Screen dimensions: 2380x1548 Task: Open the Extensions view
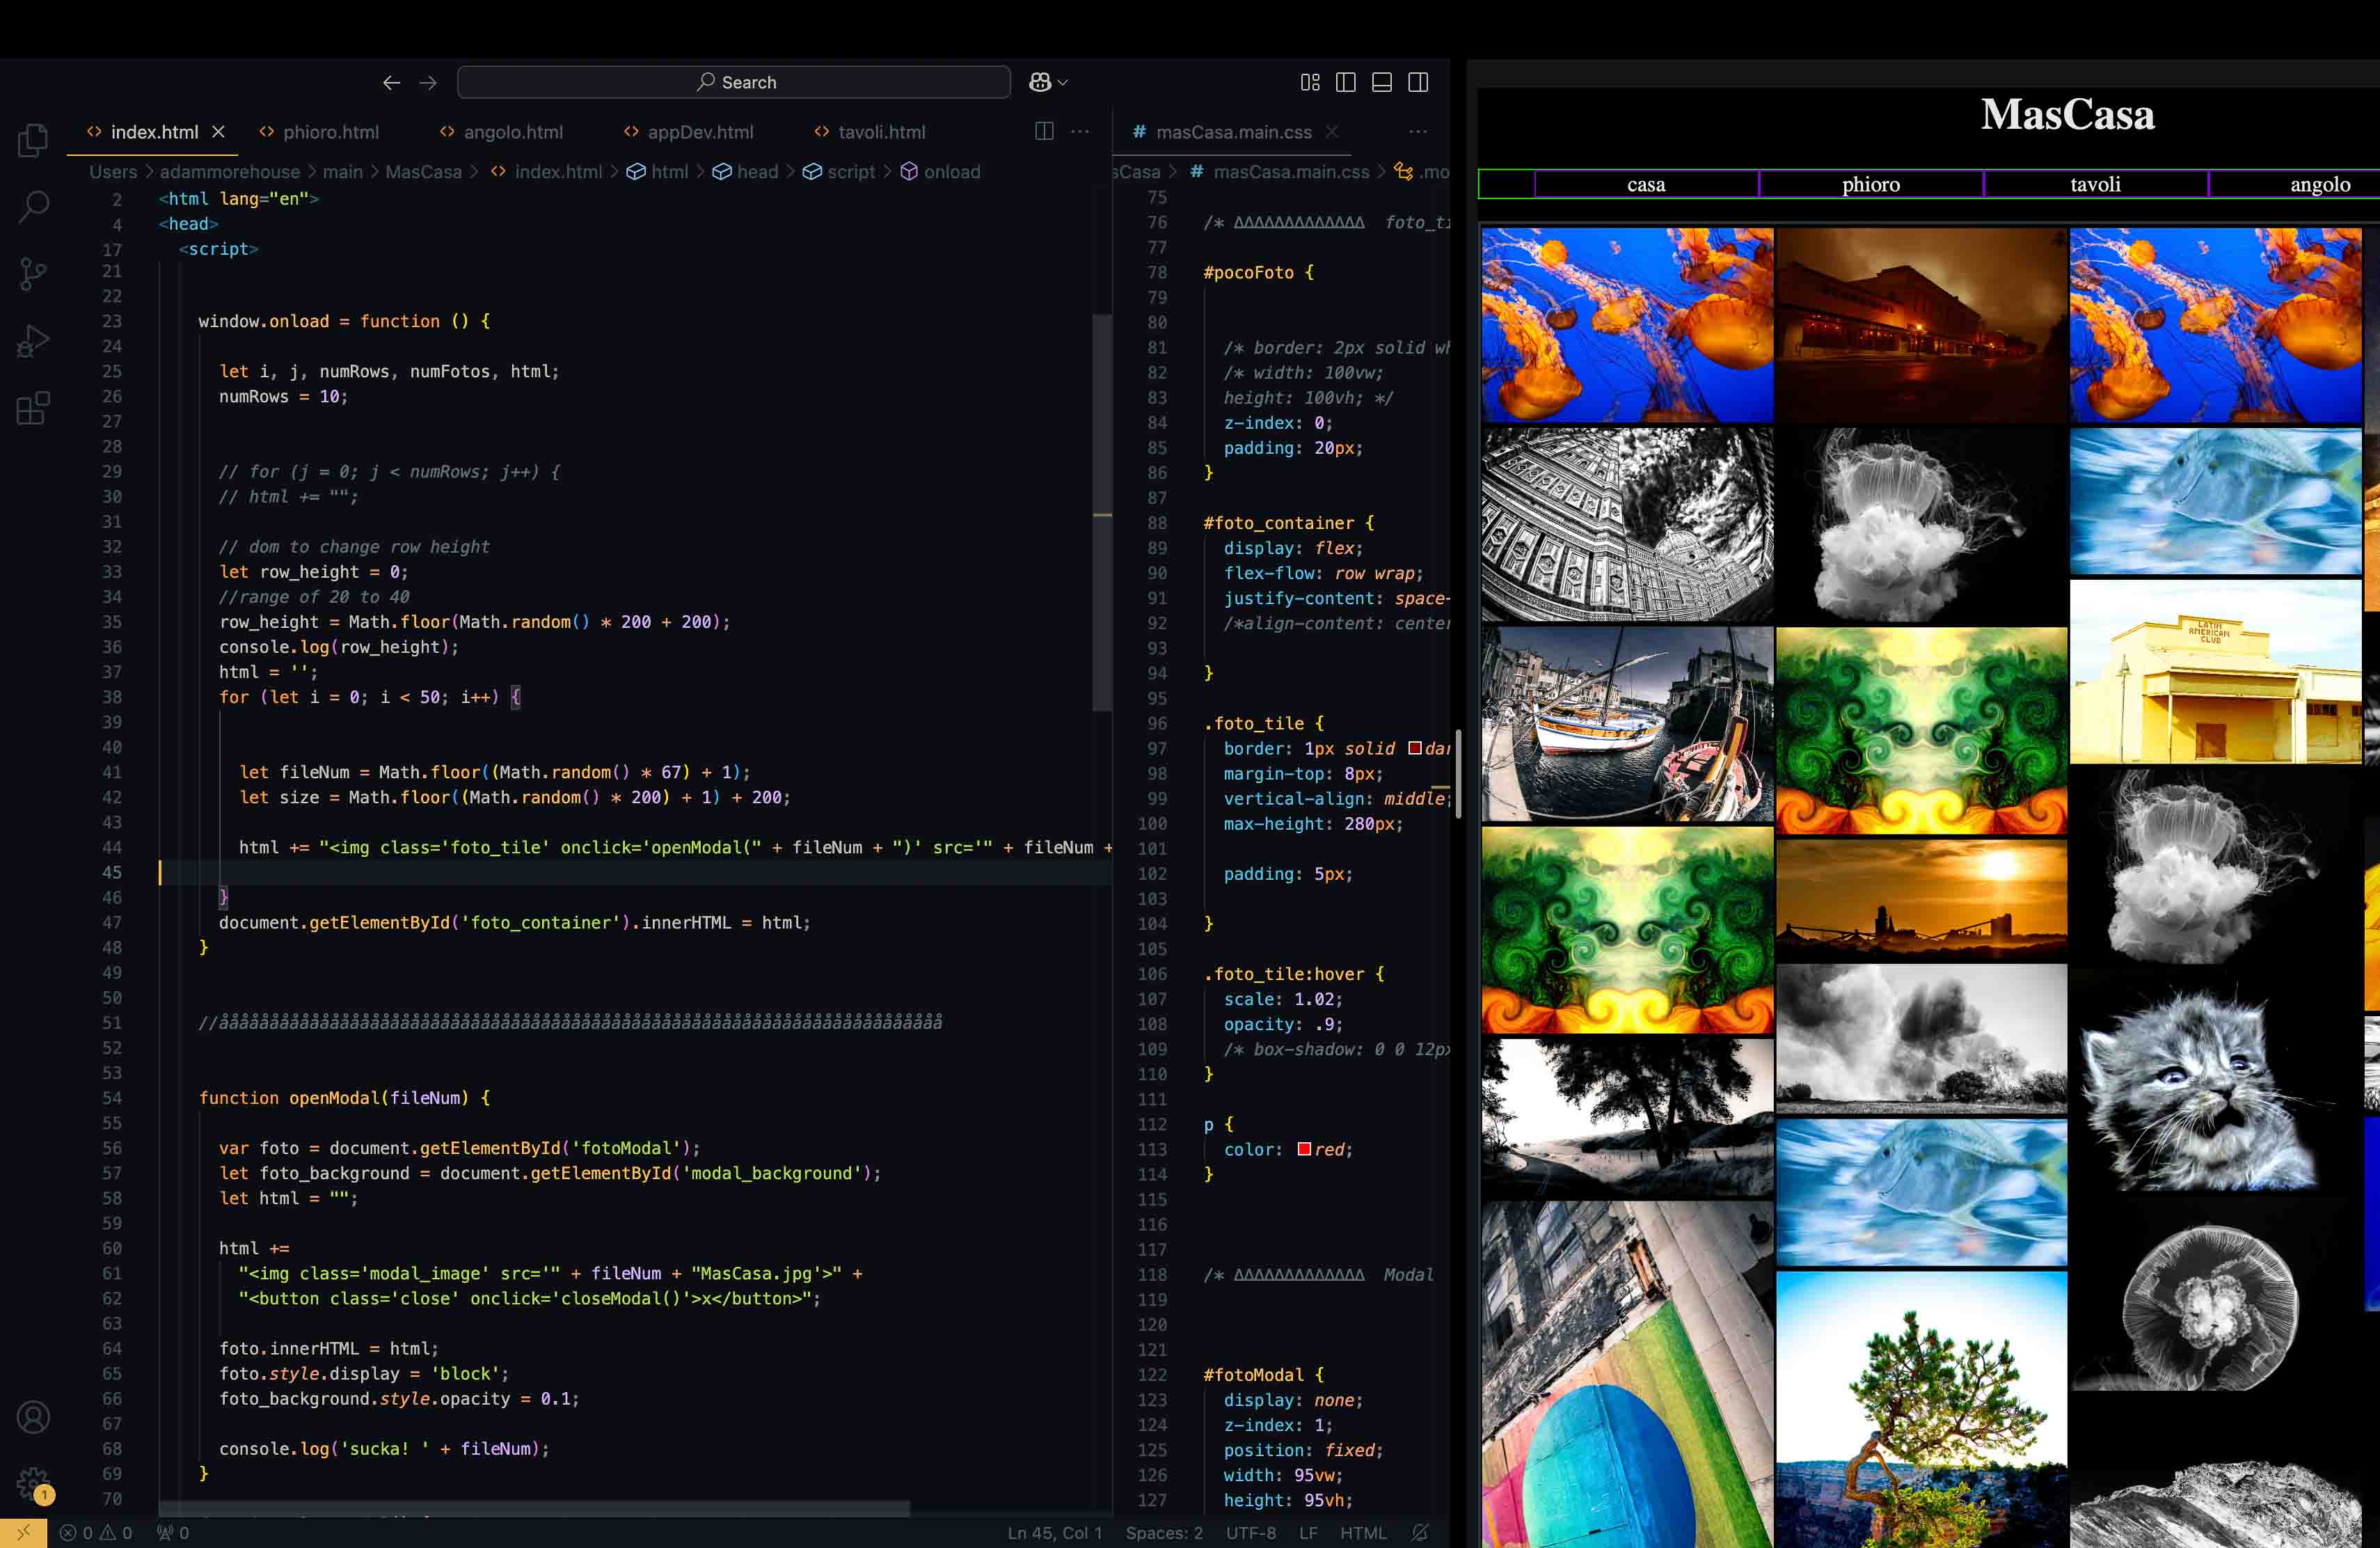coord(33,408)
